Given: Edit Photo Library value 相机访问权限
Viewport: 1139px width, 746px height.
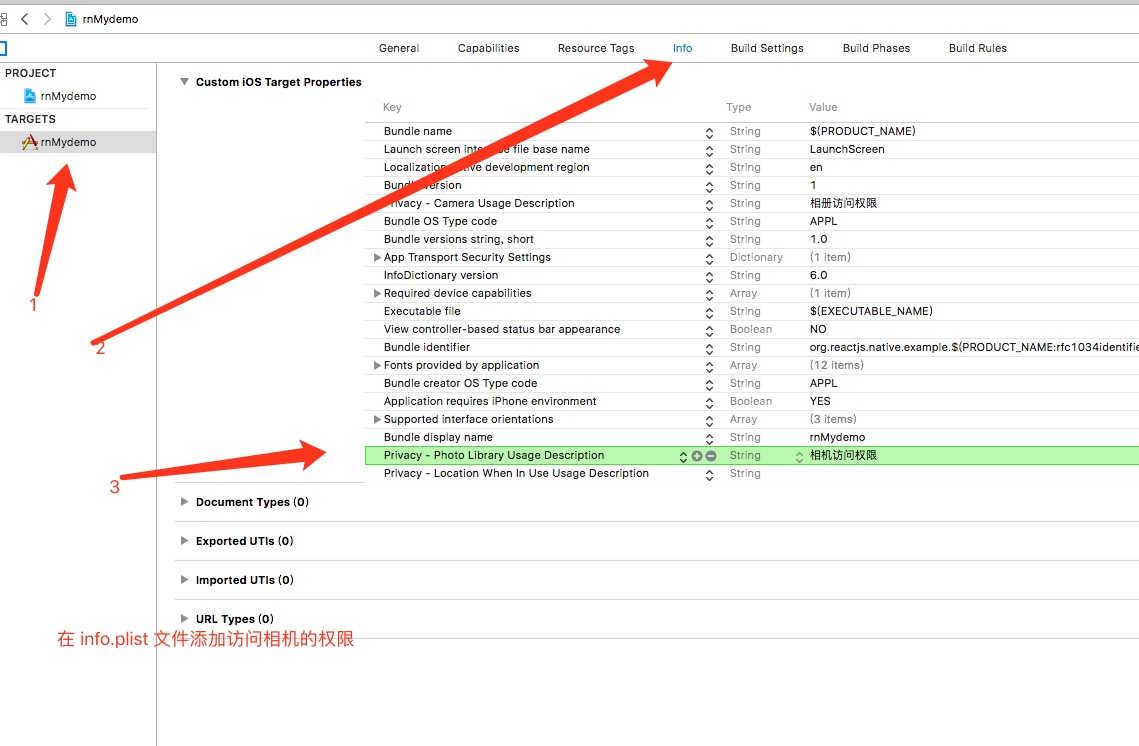Looking at the screenshot, I should point(843,455).
